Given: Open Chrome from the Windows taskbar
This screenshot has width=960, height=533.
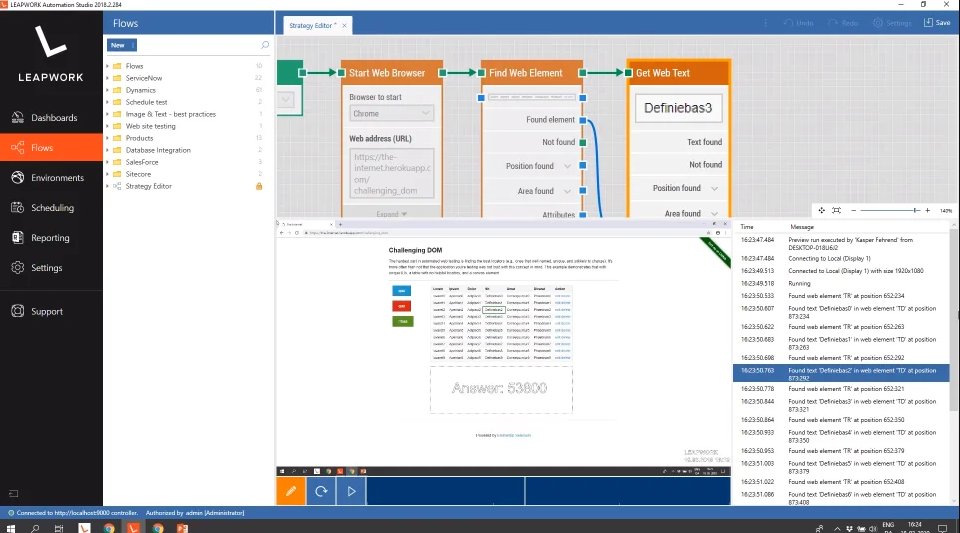Looking at the screenshot, I should [x=109, y=528].
